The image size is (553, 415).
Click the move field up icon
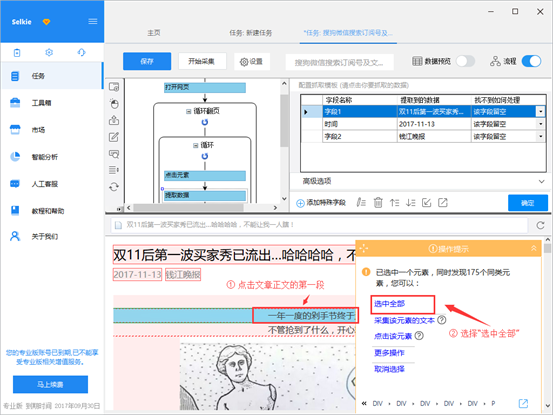pos(394,202)
